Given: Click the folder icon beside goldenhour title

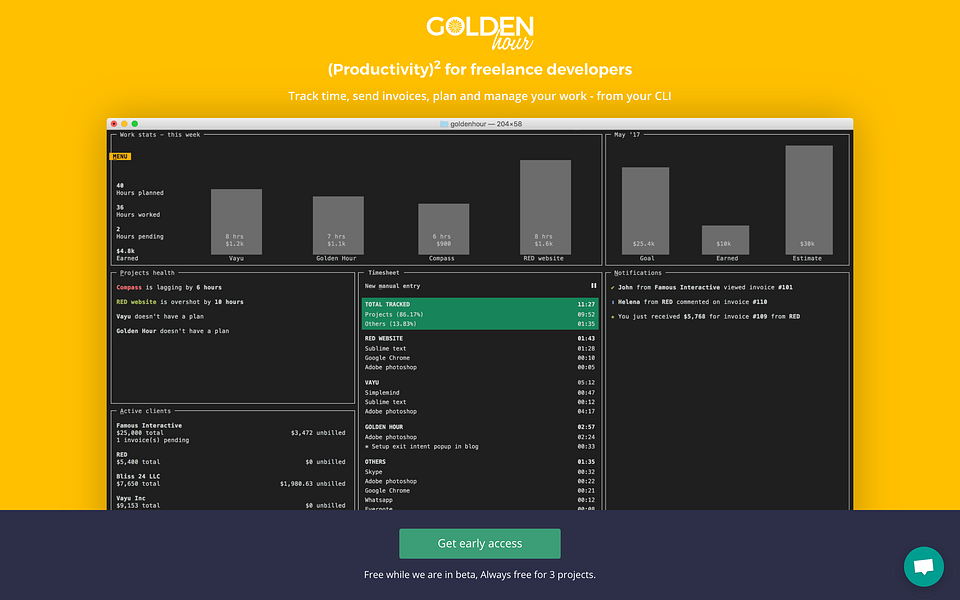Looking at the screenshot, I should (x=444, y=124).
